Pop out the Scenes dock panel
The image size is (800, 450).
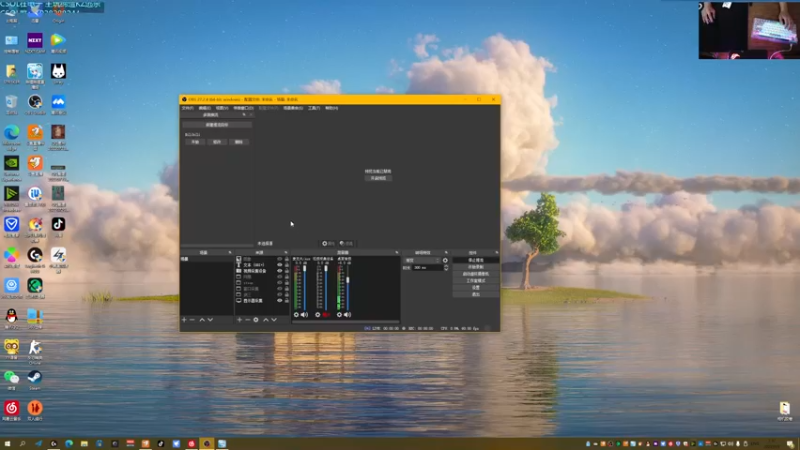point(230,253)
